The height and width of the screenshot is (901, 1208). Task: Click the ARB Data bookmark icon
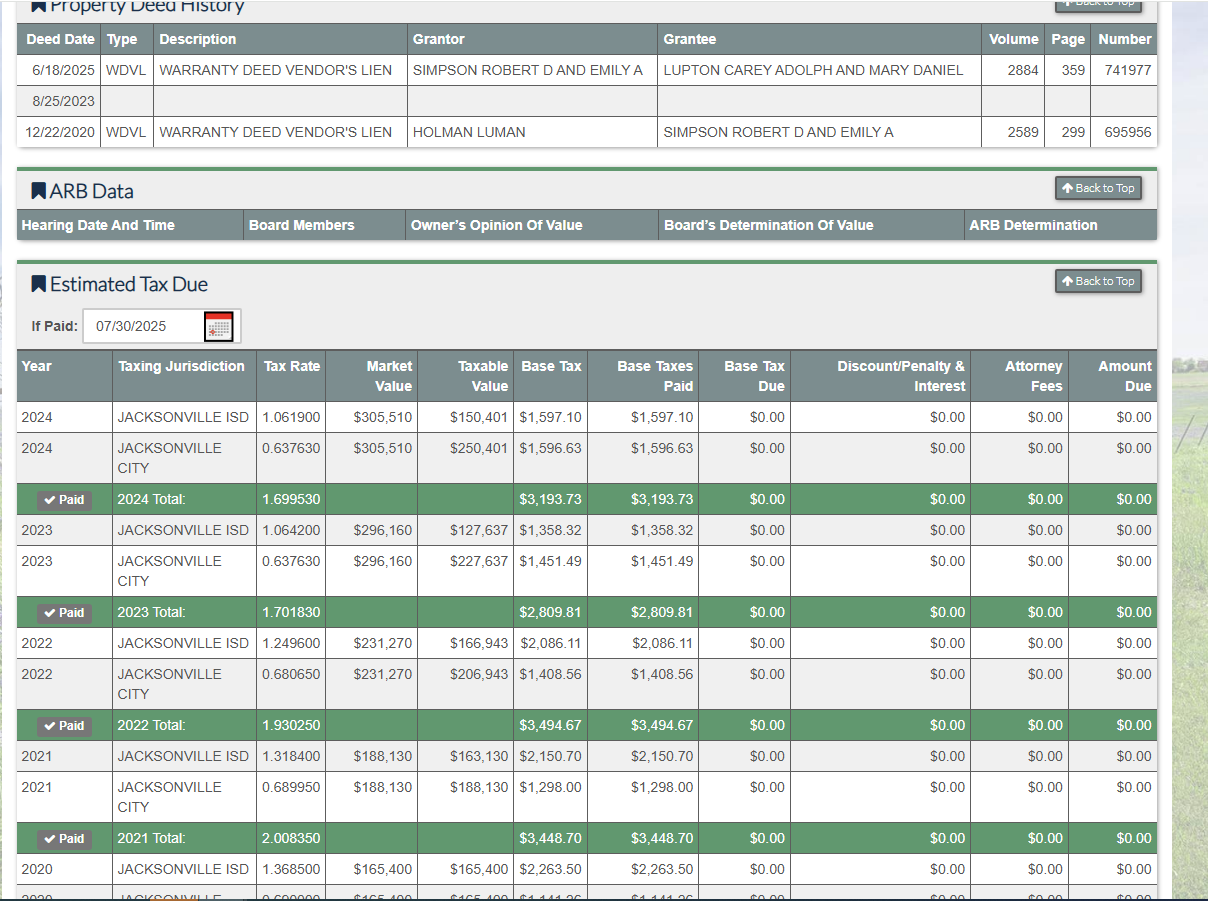[39, 191]
